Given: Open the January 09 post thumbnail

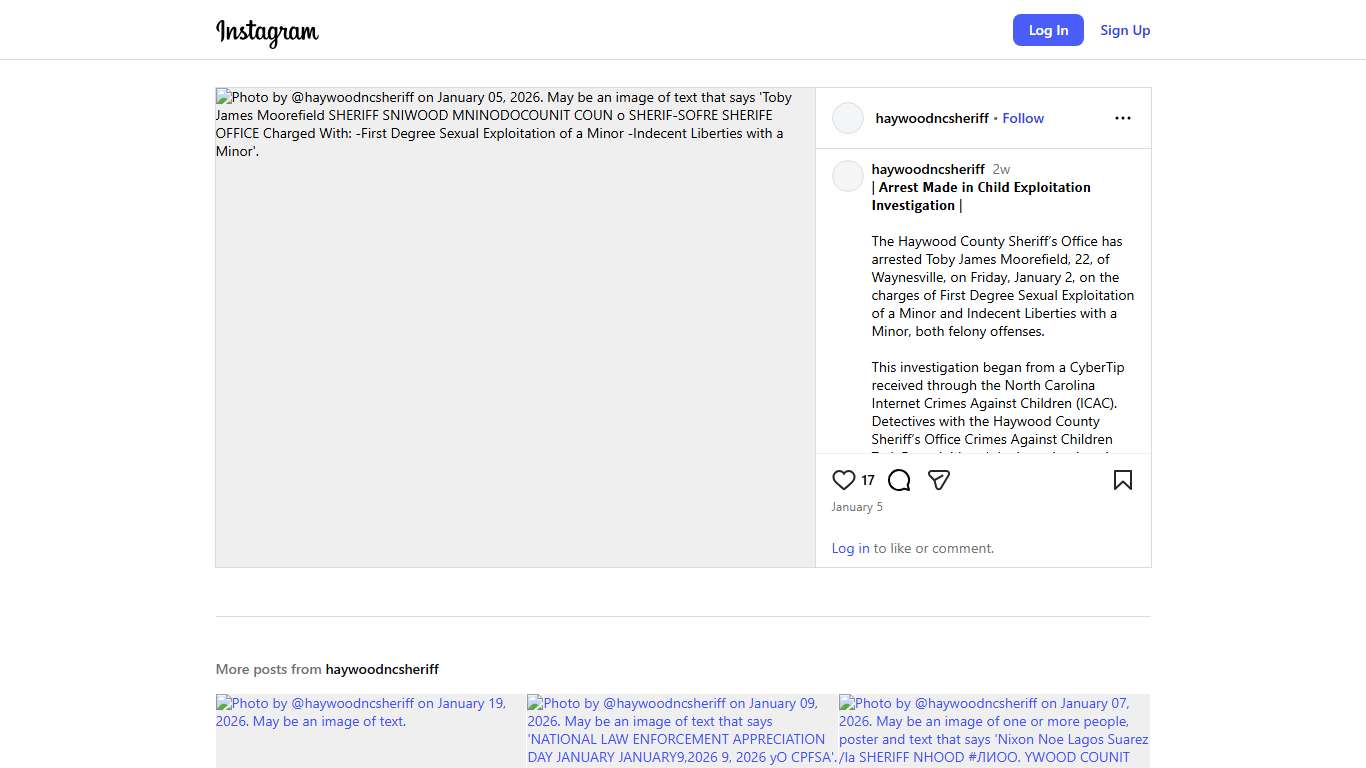Looking at the screenshot, I should click(682, 730).
